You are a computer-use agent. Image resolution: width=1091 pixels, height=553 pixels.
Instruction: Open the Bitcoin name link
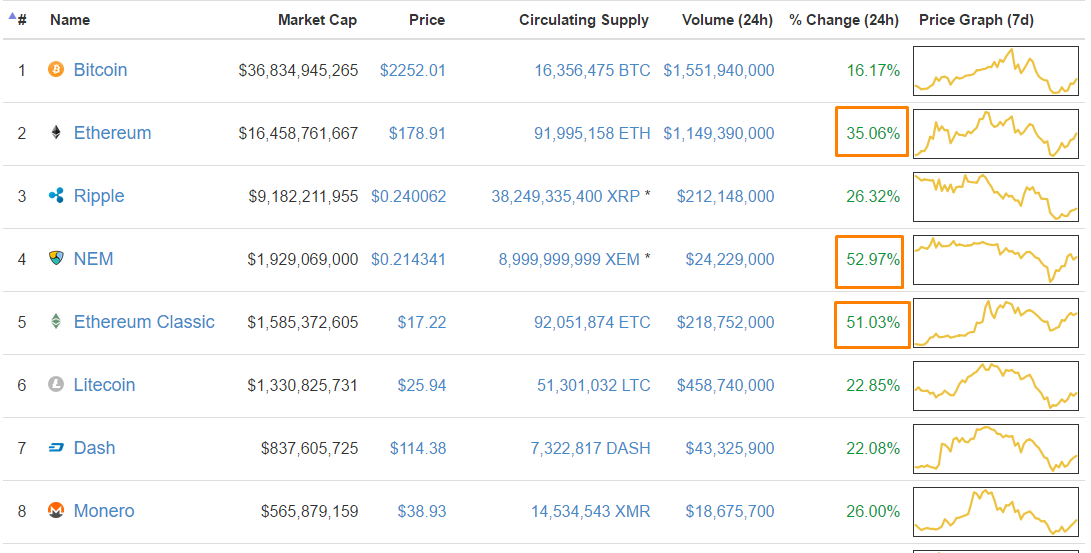pos(100,70)
